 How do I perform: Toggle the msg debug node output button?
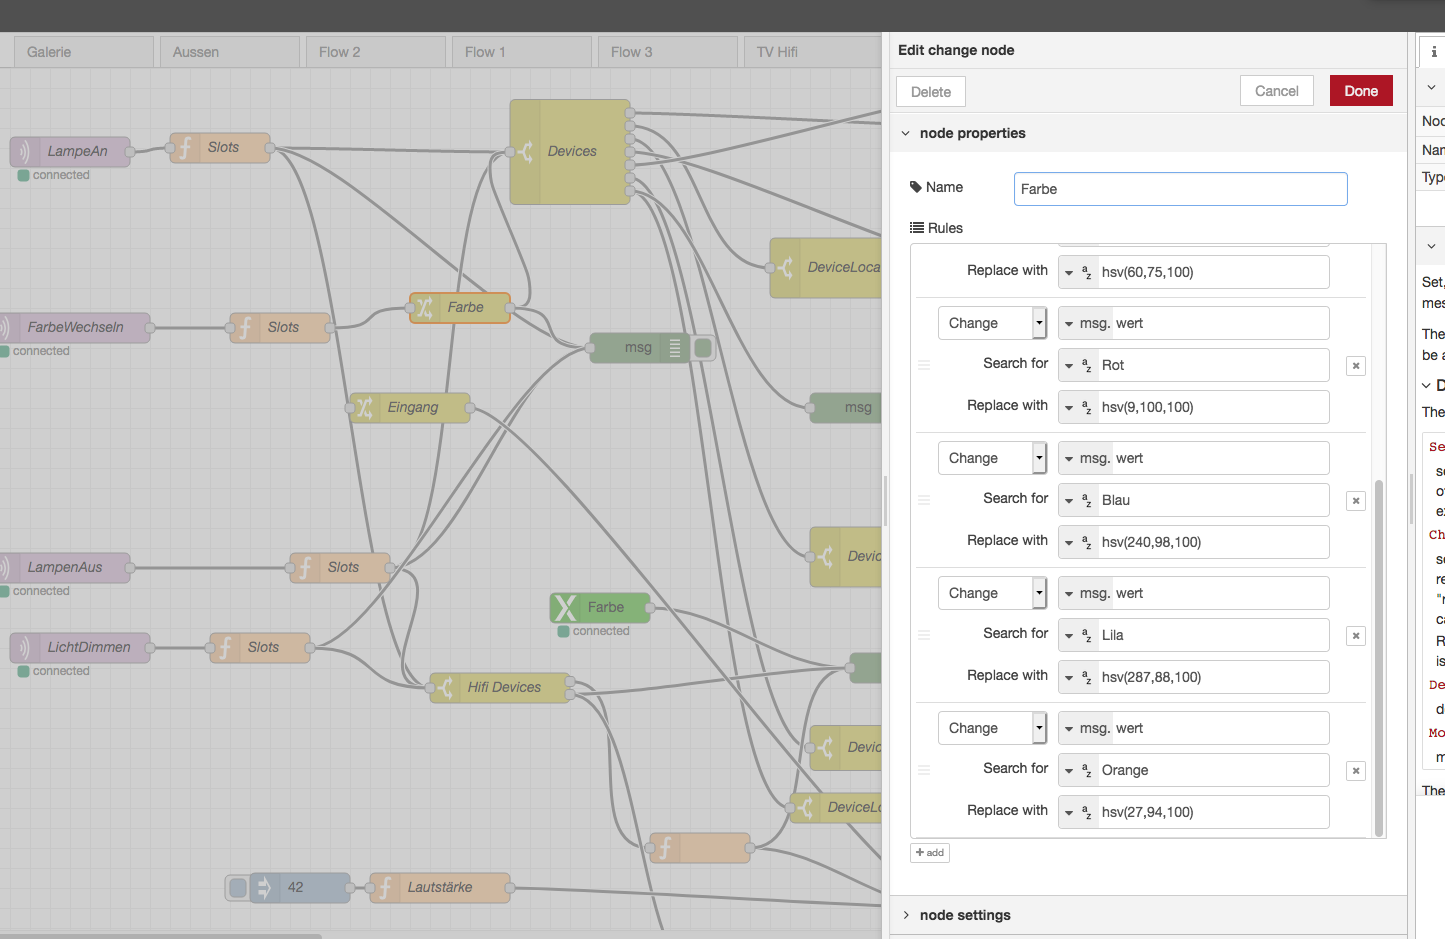[x=704, y=348]
